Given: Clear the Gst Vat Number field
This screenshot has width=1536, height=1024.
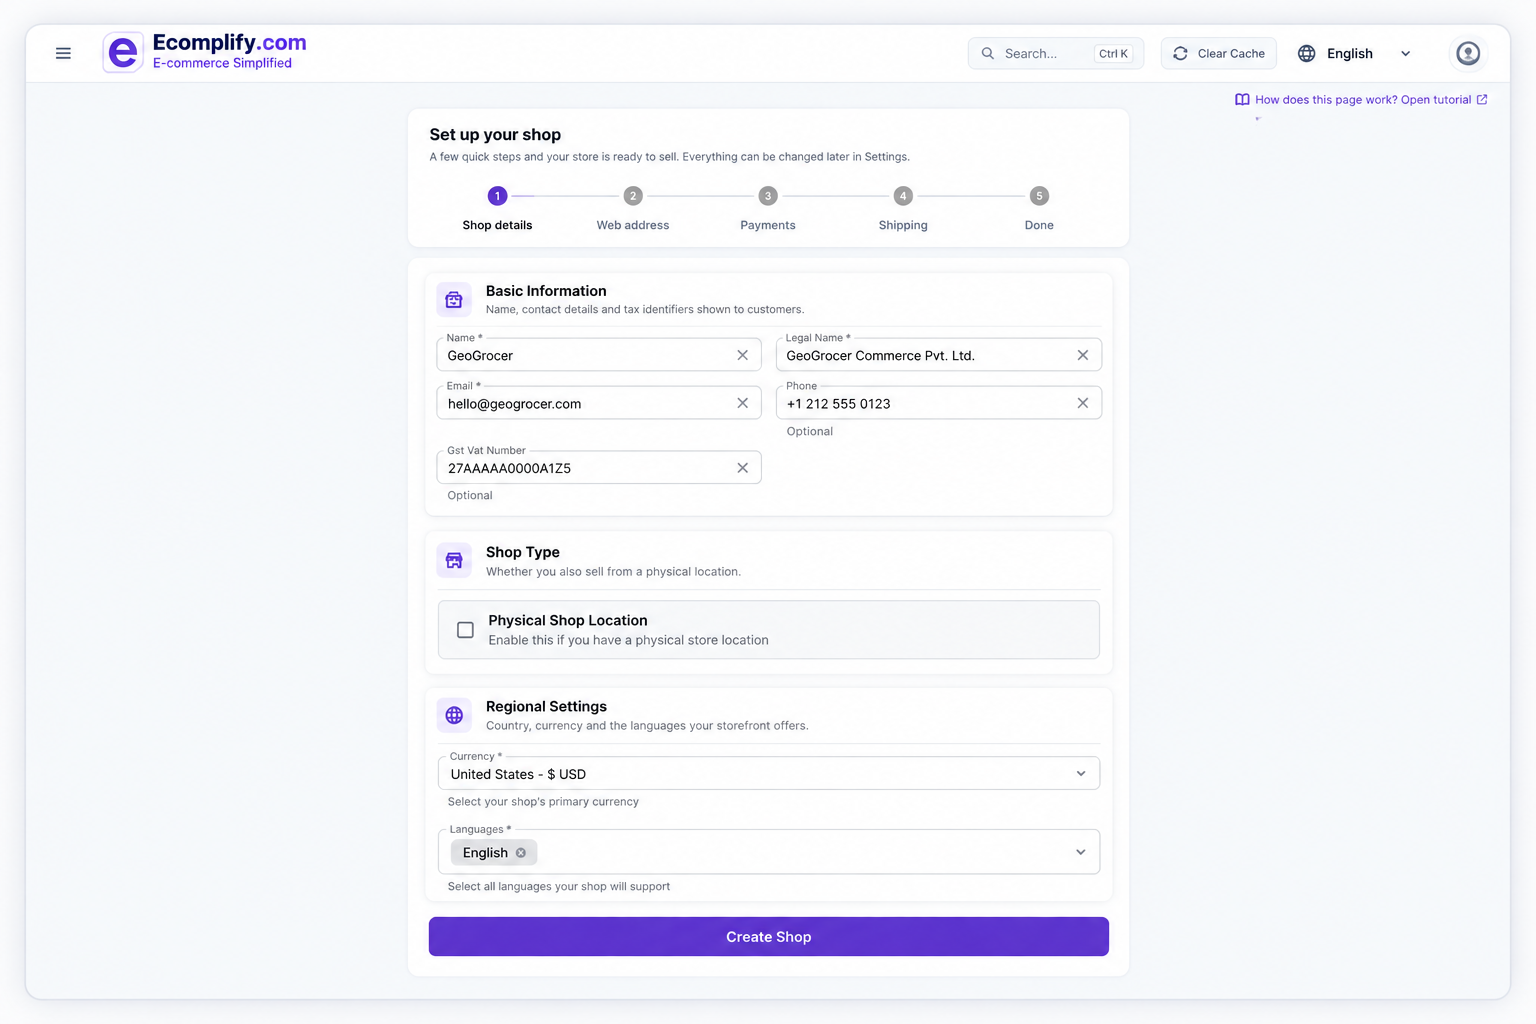Looking at the screenshot, I should pos(742,468).
